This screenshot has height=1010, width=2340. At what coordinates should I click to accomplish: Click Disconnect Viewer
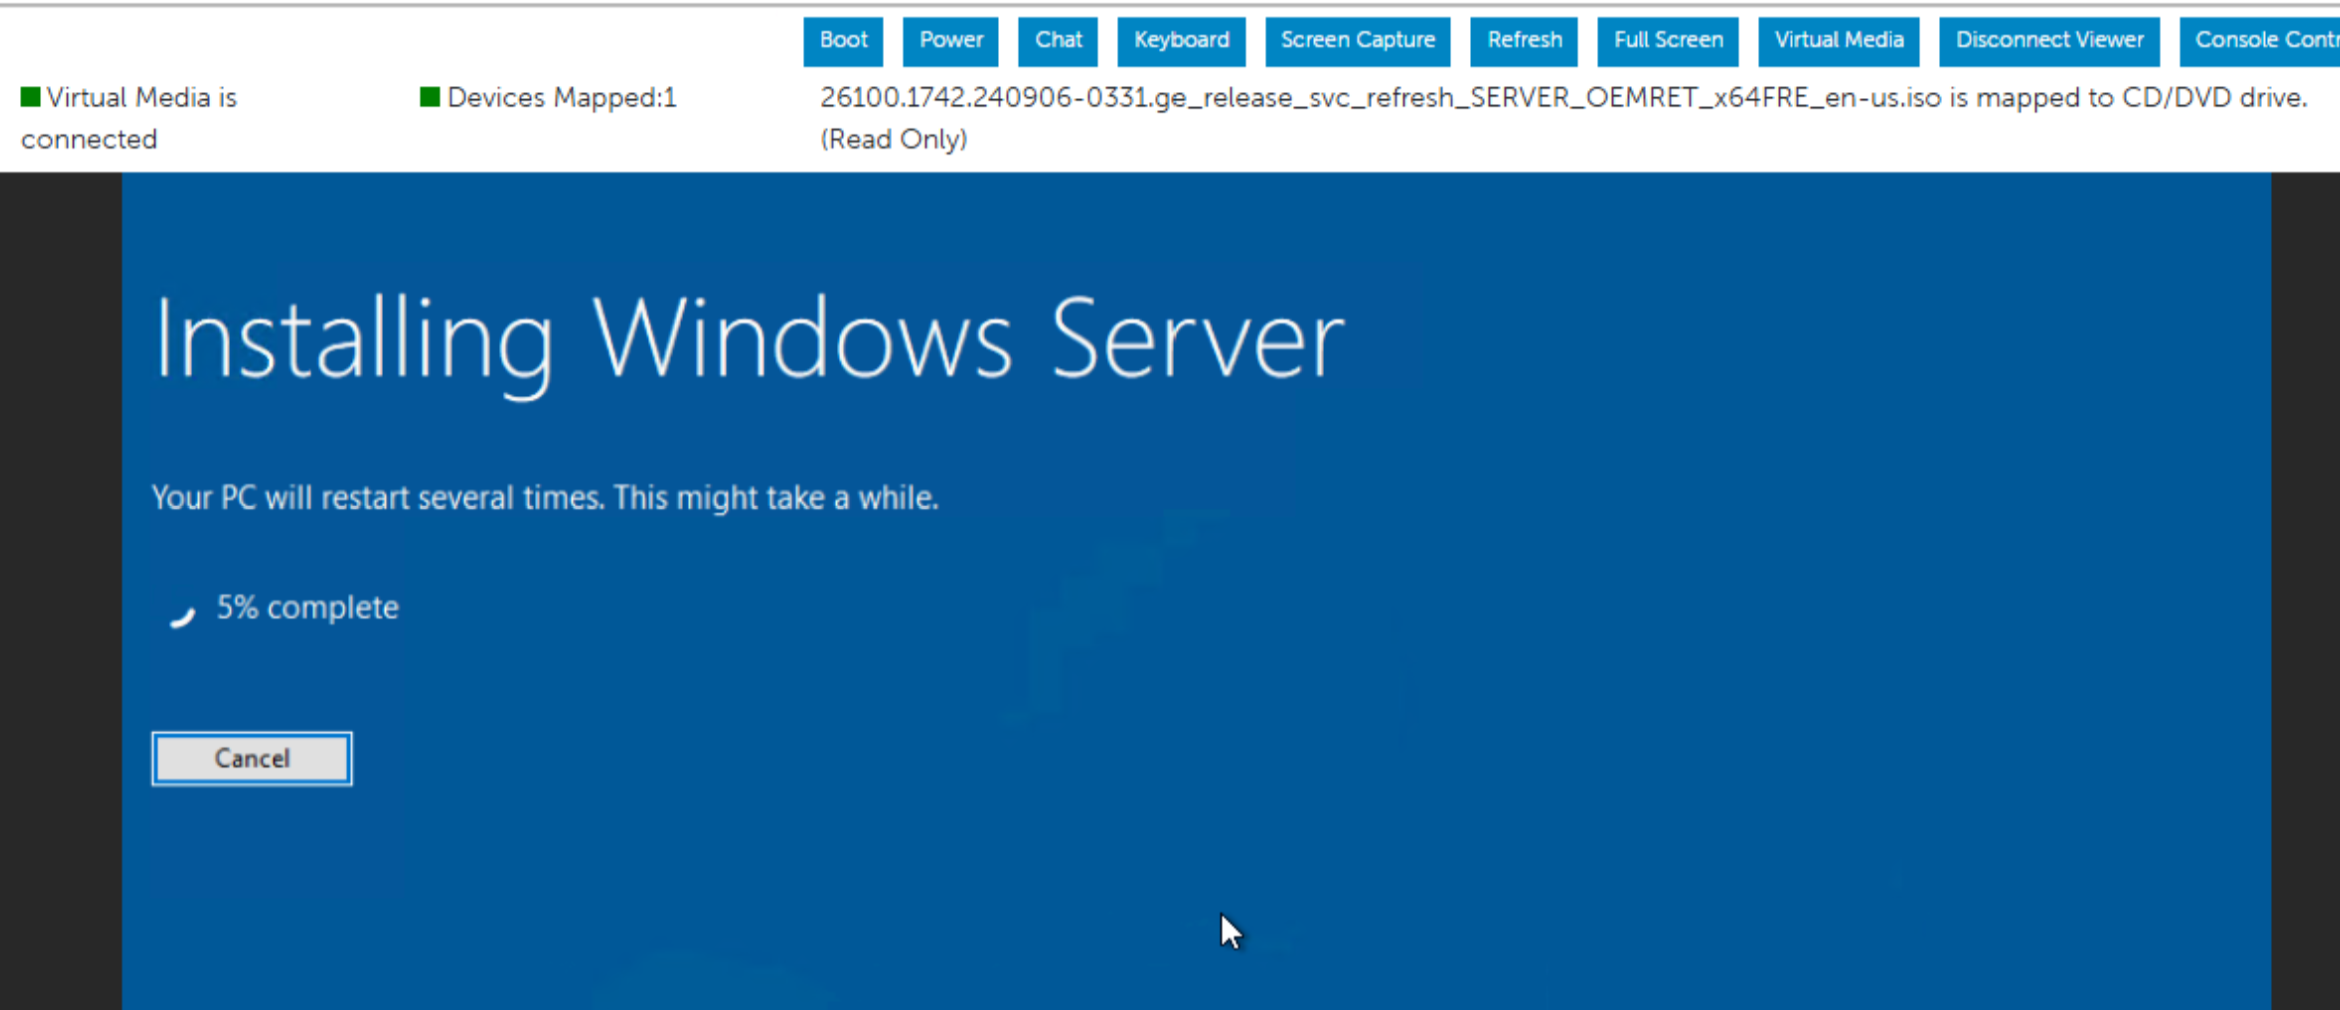2049,41
